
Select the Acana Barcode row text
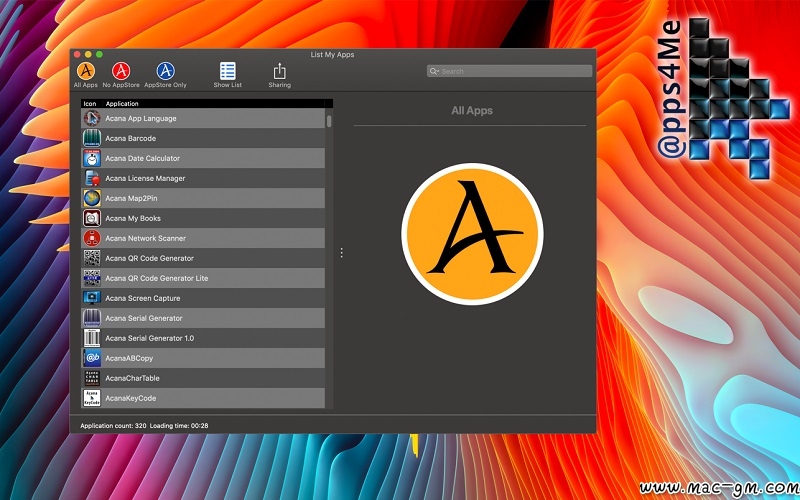pos(131,138)
